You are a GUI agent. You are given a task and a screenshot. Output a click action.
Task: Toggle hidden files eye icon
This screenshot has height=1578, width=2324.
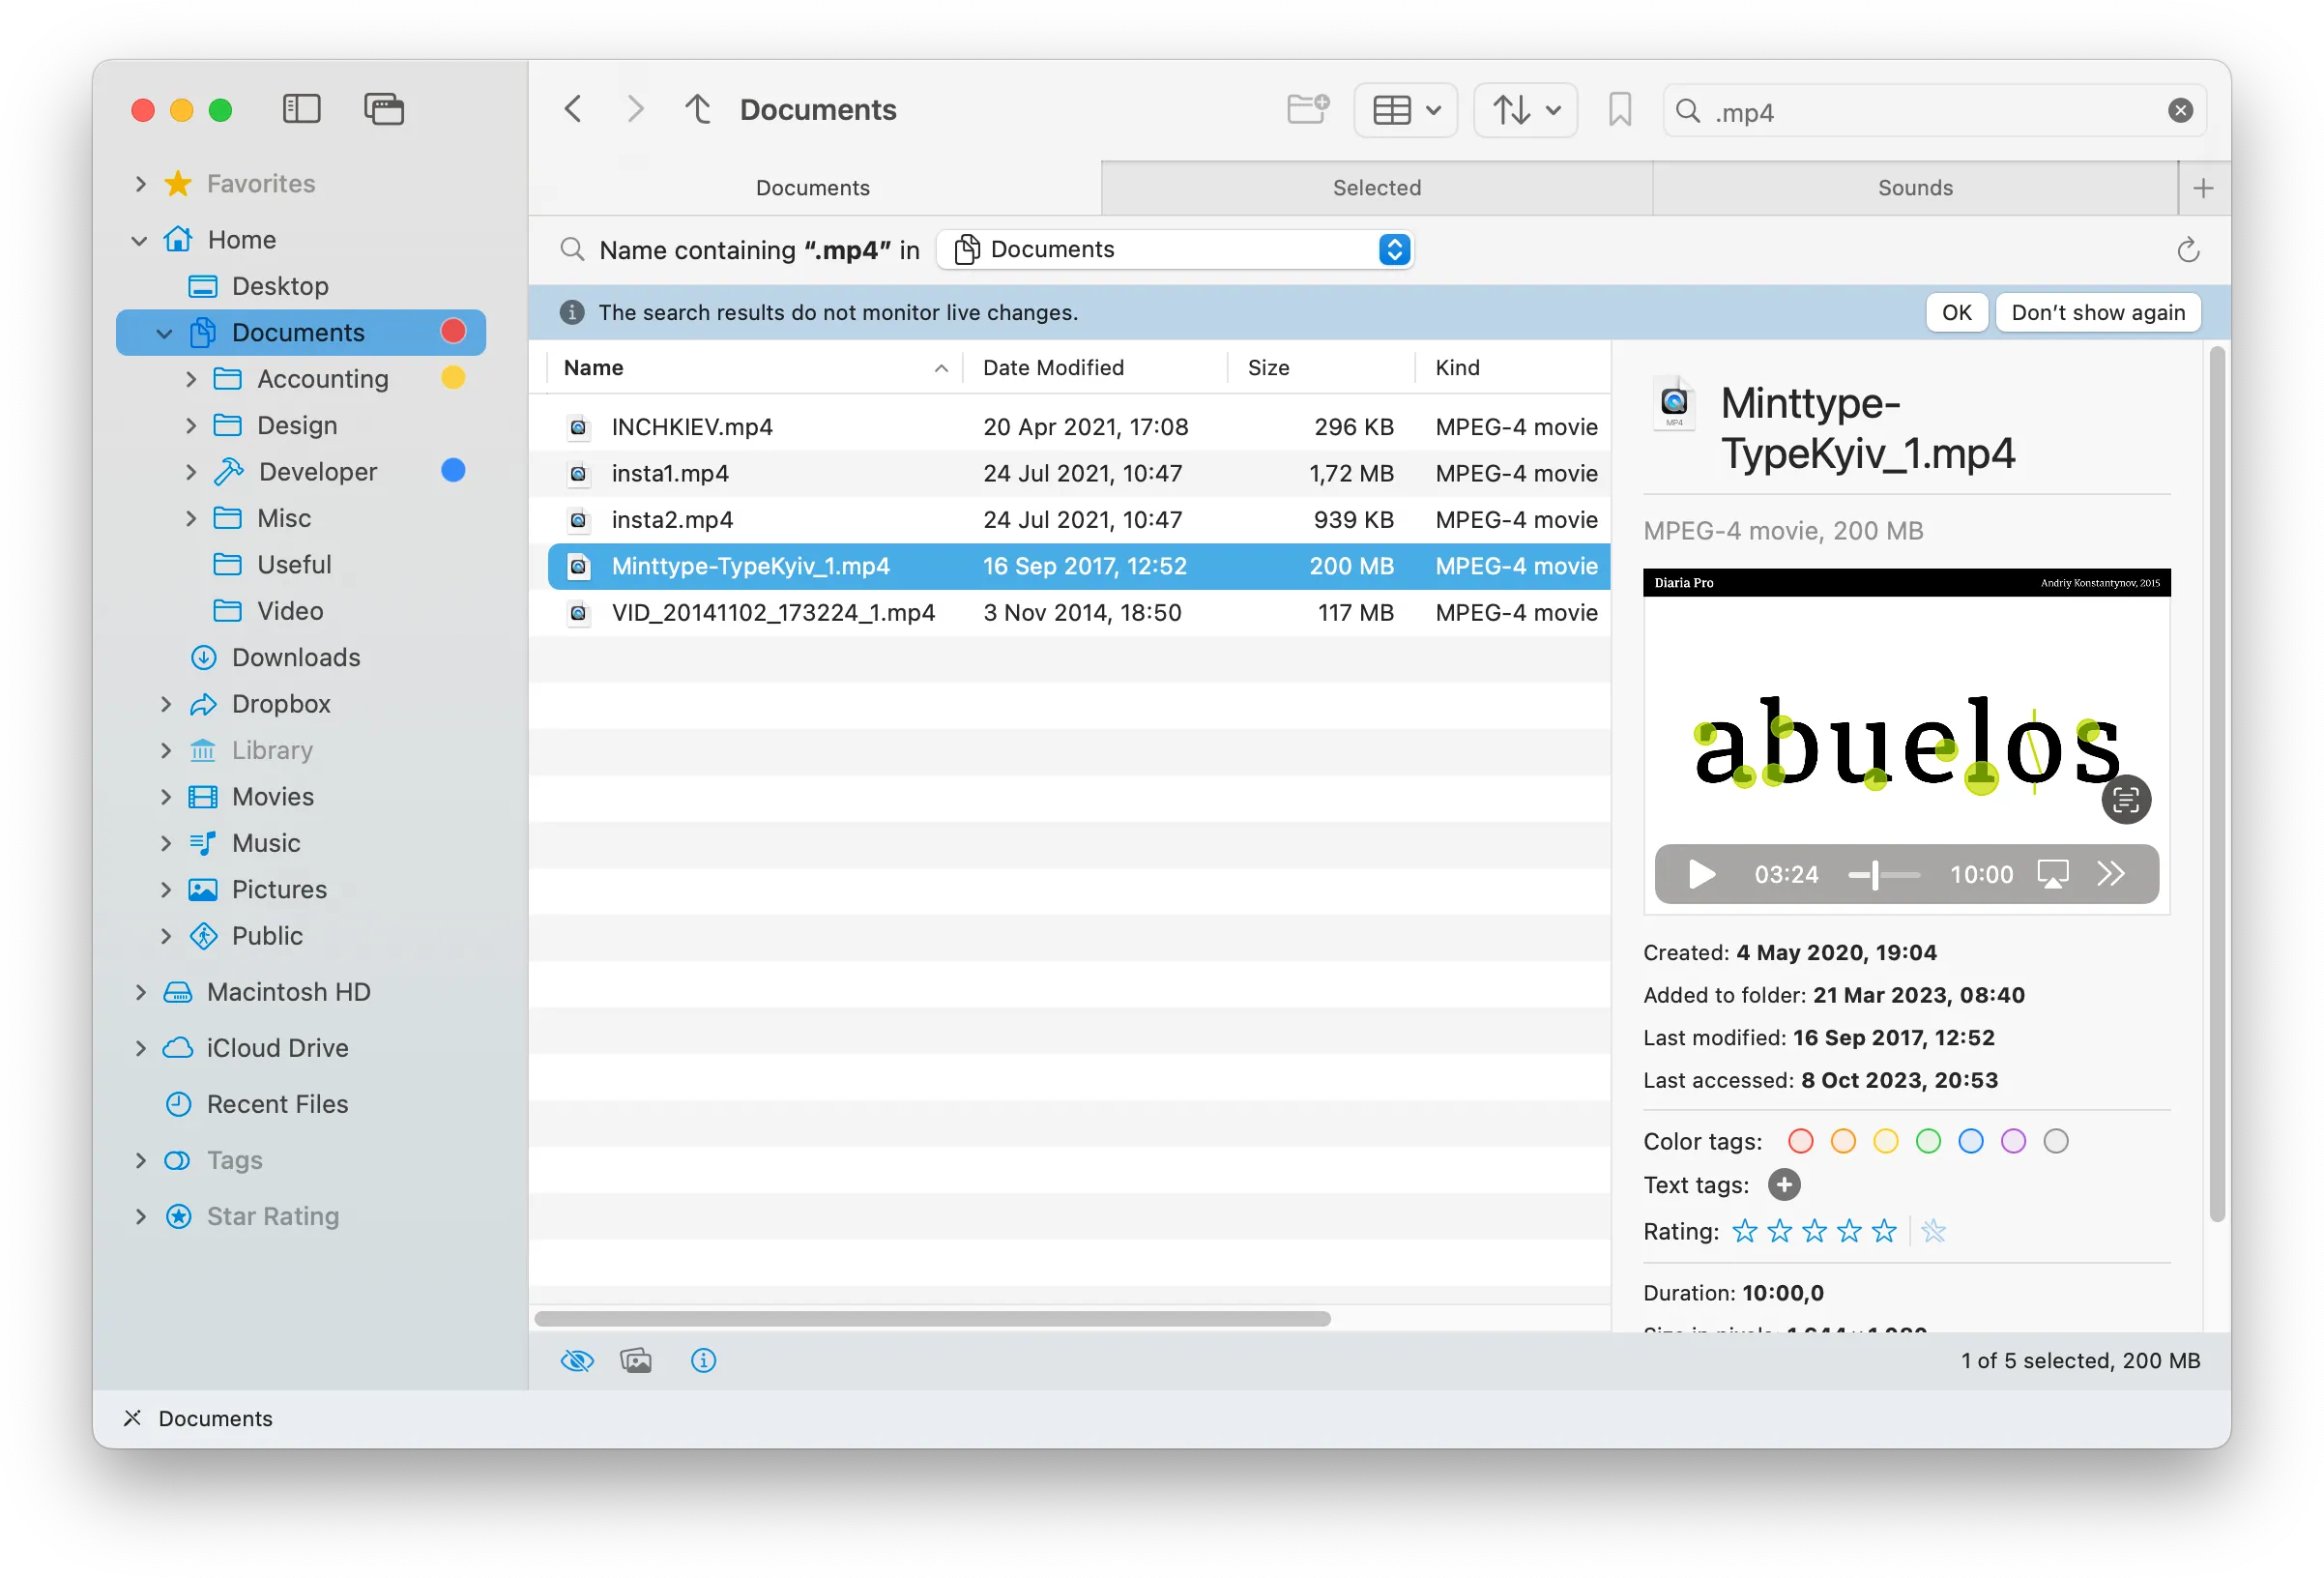(577, 1360)
